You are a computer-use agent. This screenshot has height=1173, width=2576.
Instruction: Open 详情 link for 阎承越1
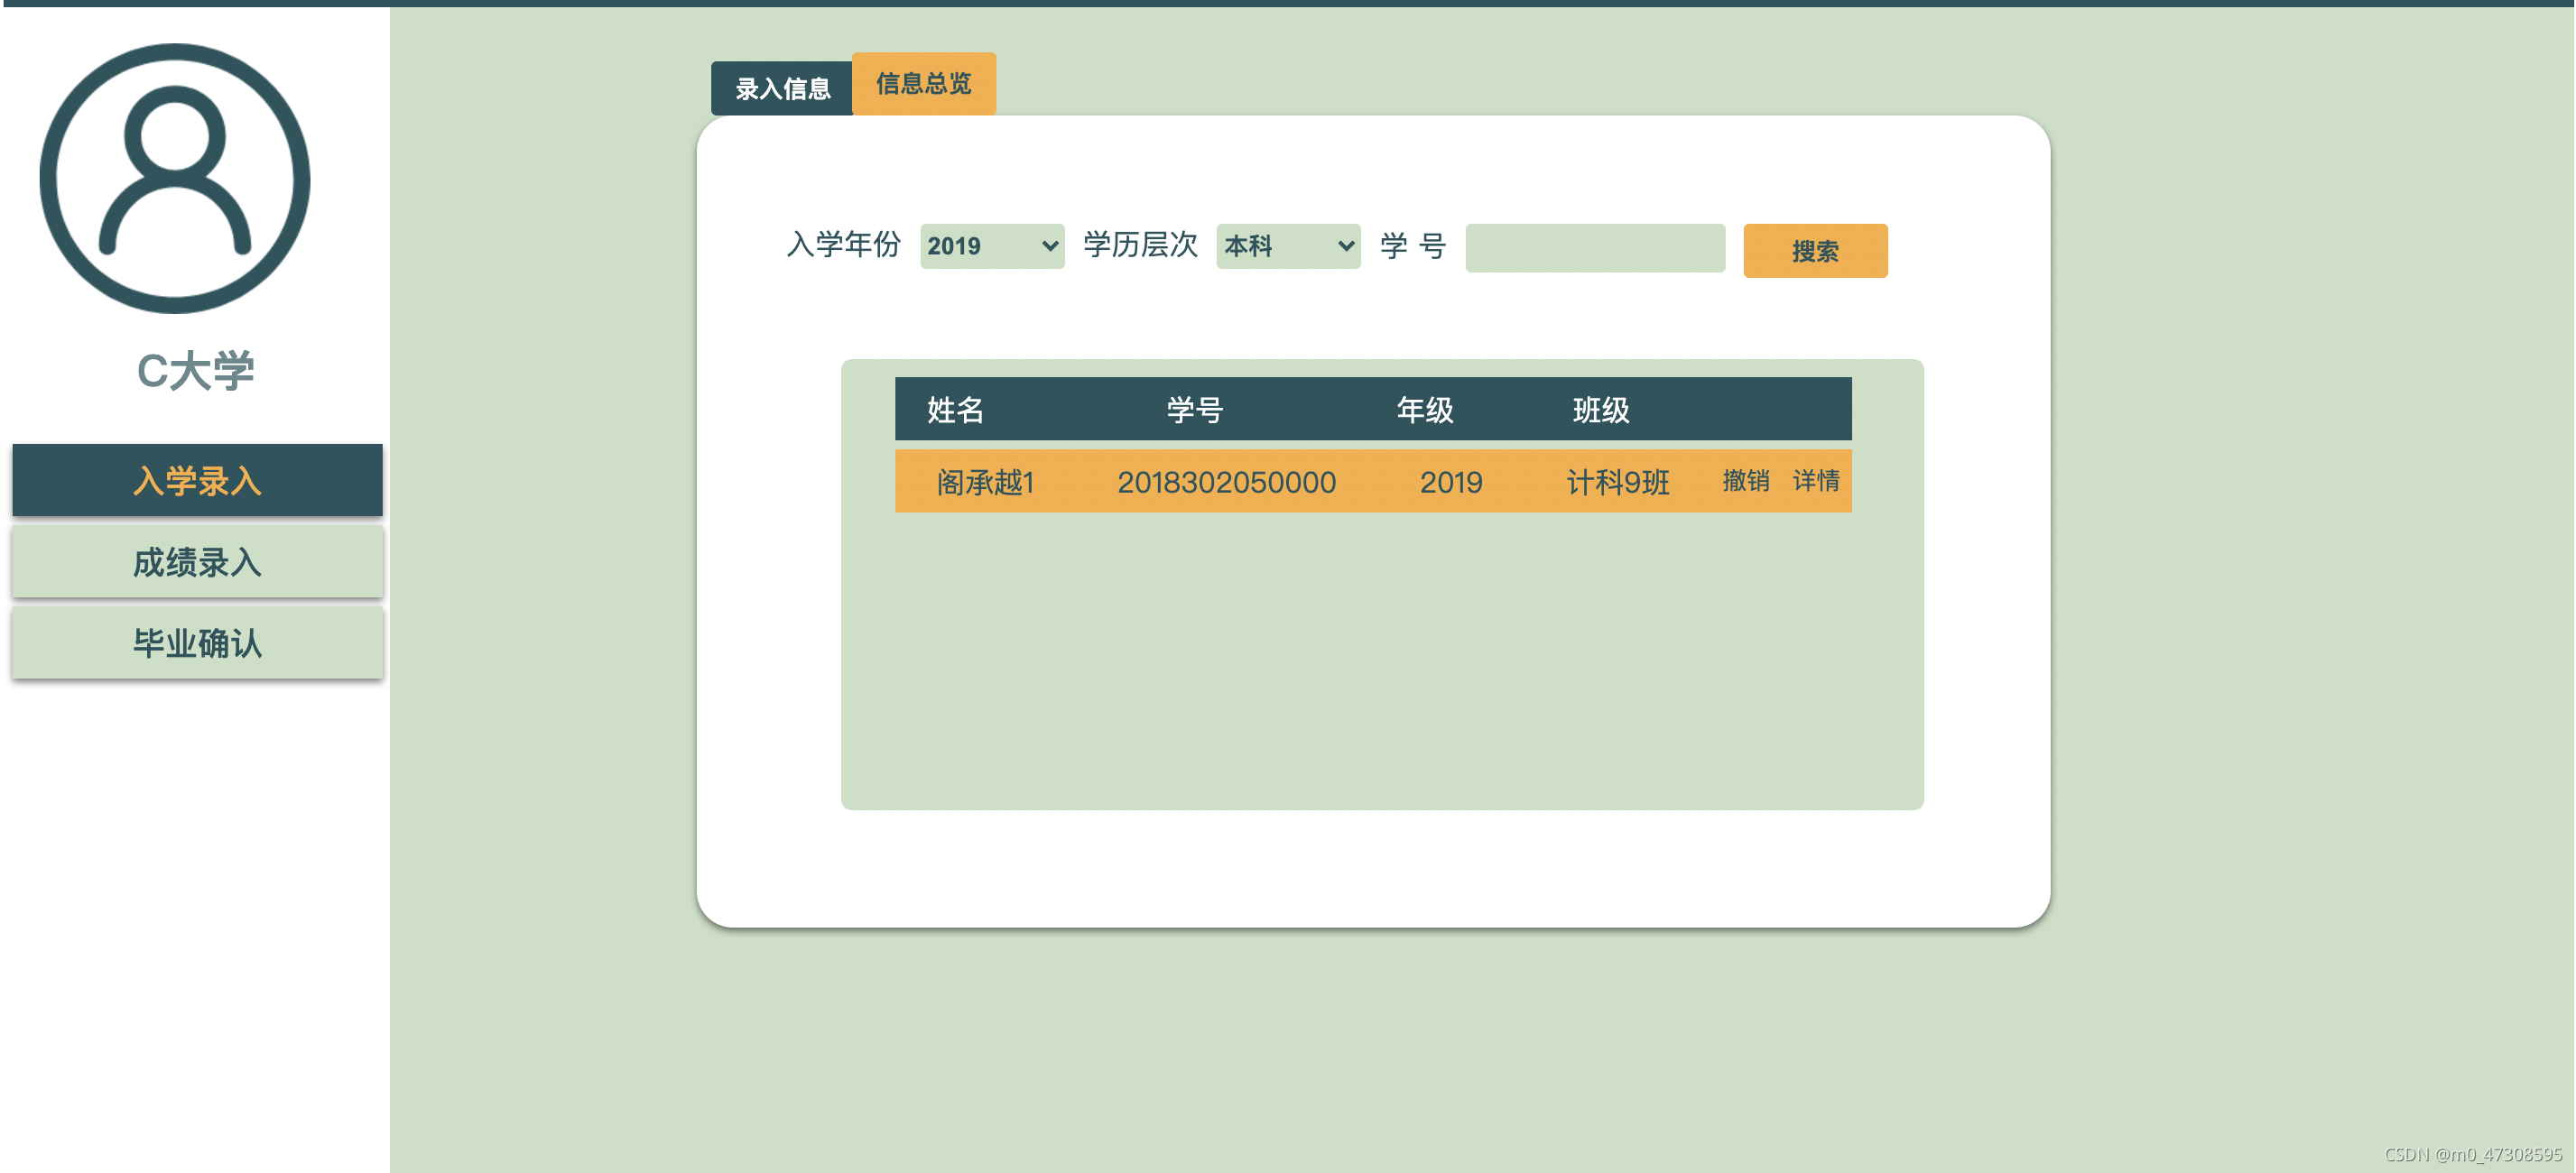coord(1815,481)
